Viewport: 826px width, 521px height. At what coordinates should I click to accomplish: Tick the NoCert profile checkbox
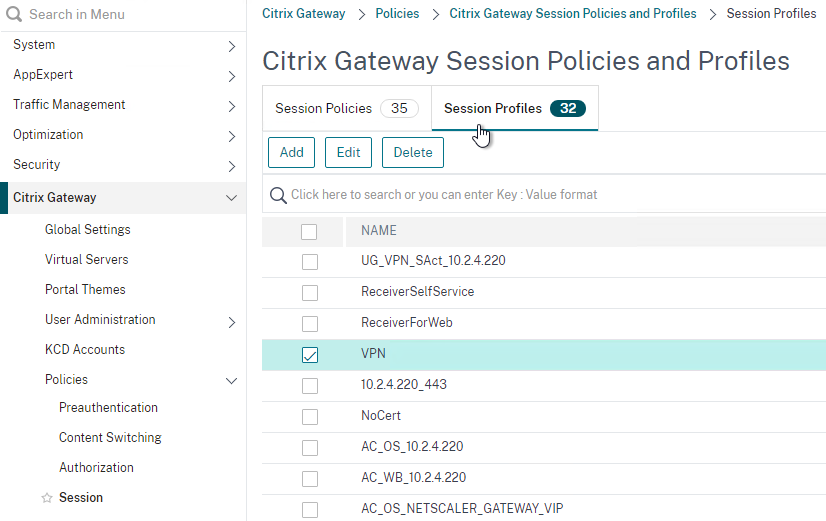pyautogui.click(x=310, y=417)
